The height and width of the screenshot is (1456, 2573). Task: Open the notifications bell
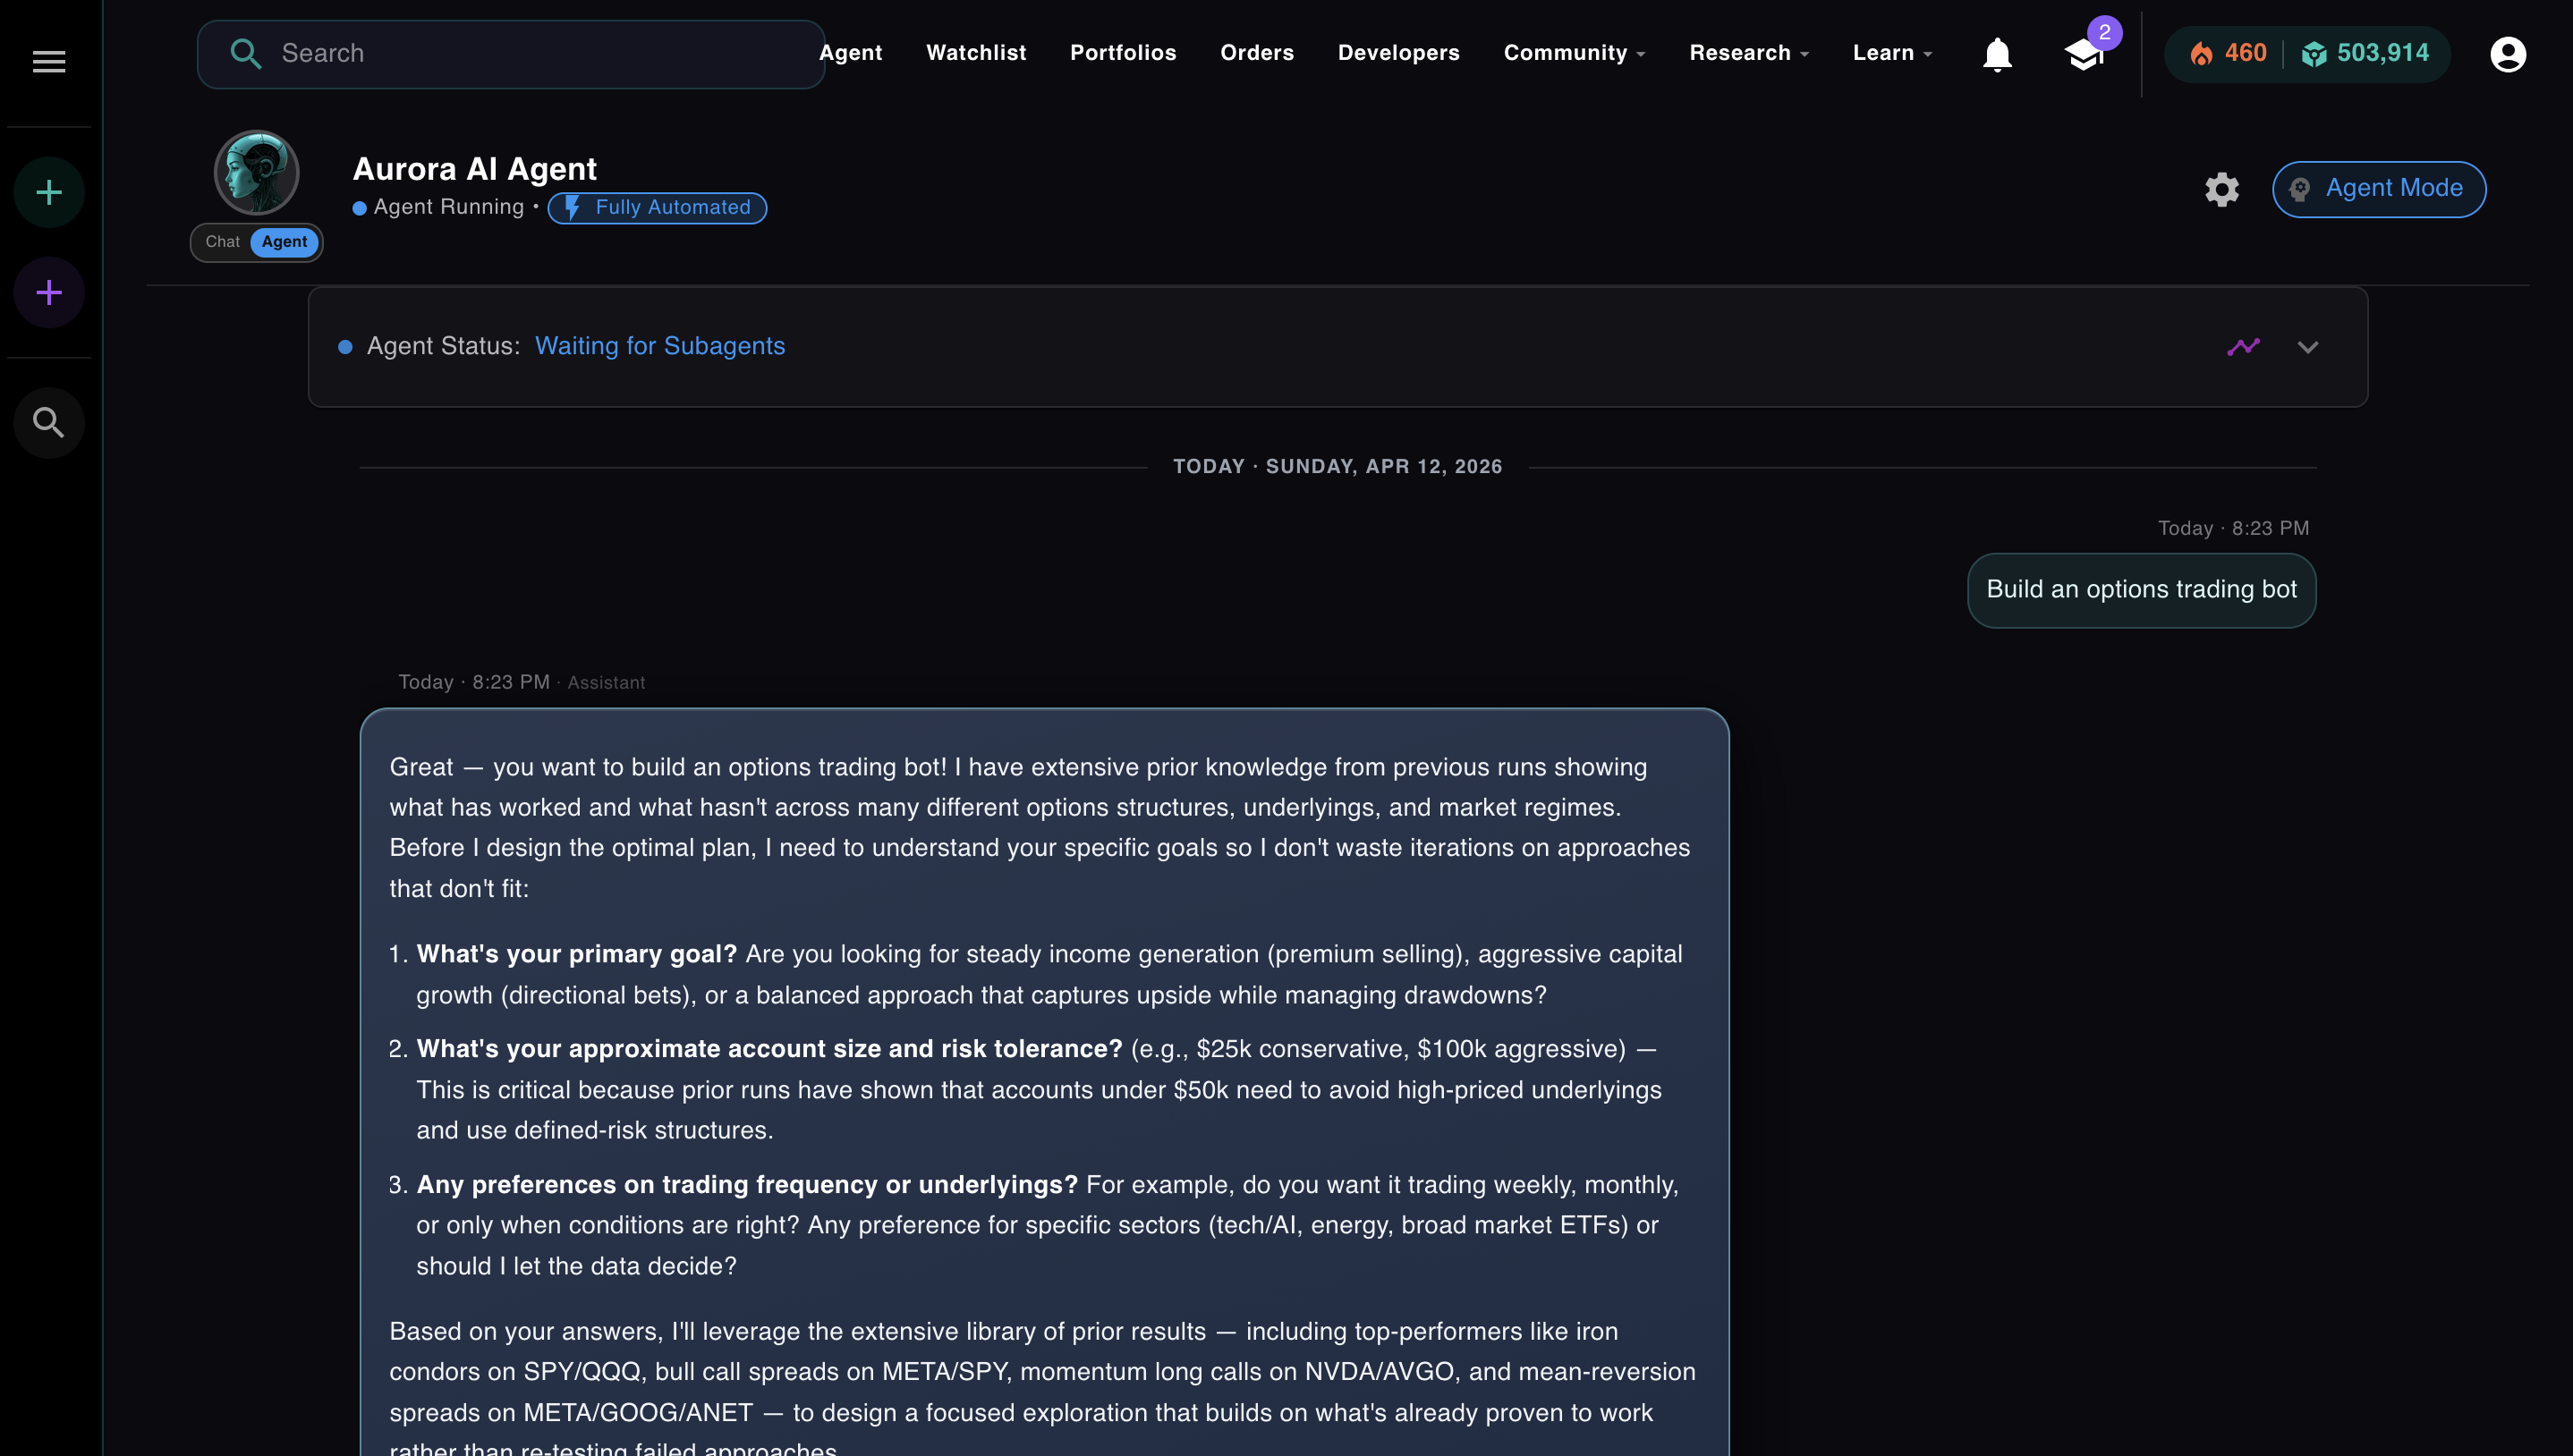(1996, 54)
